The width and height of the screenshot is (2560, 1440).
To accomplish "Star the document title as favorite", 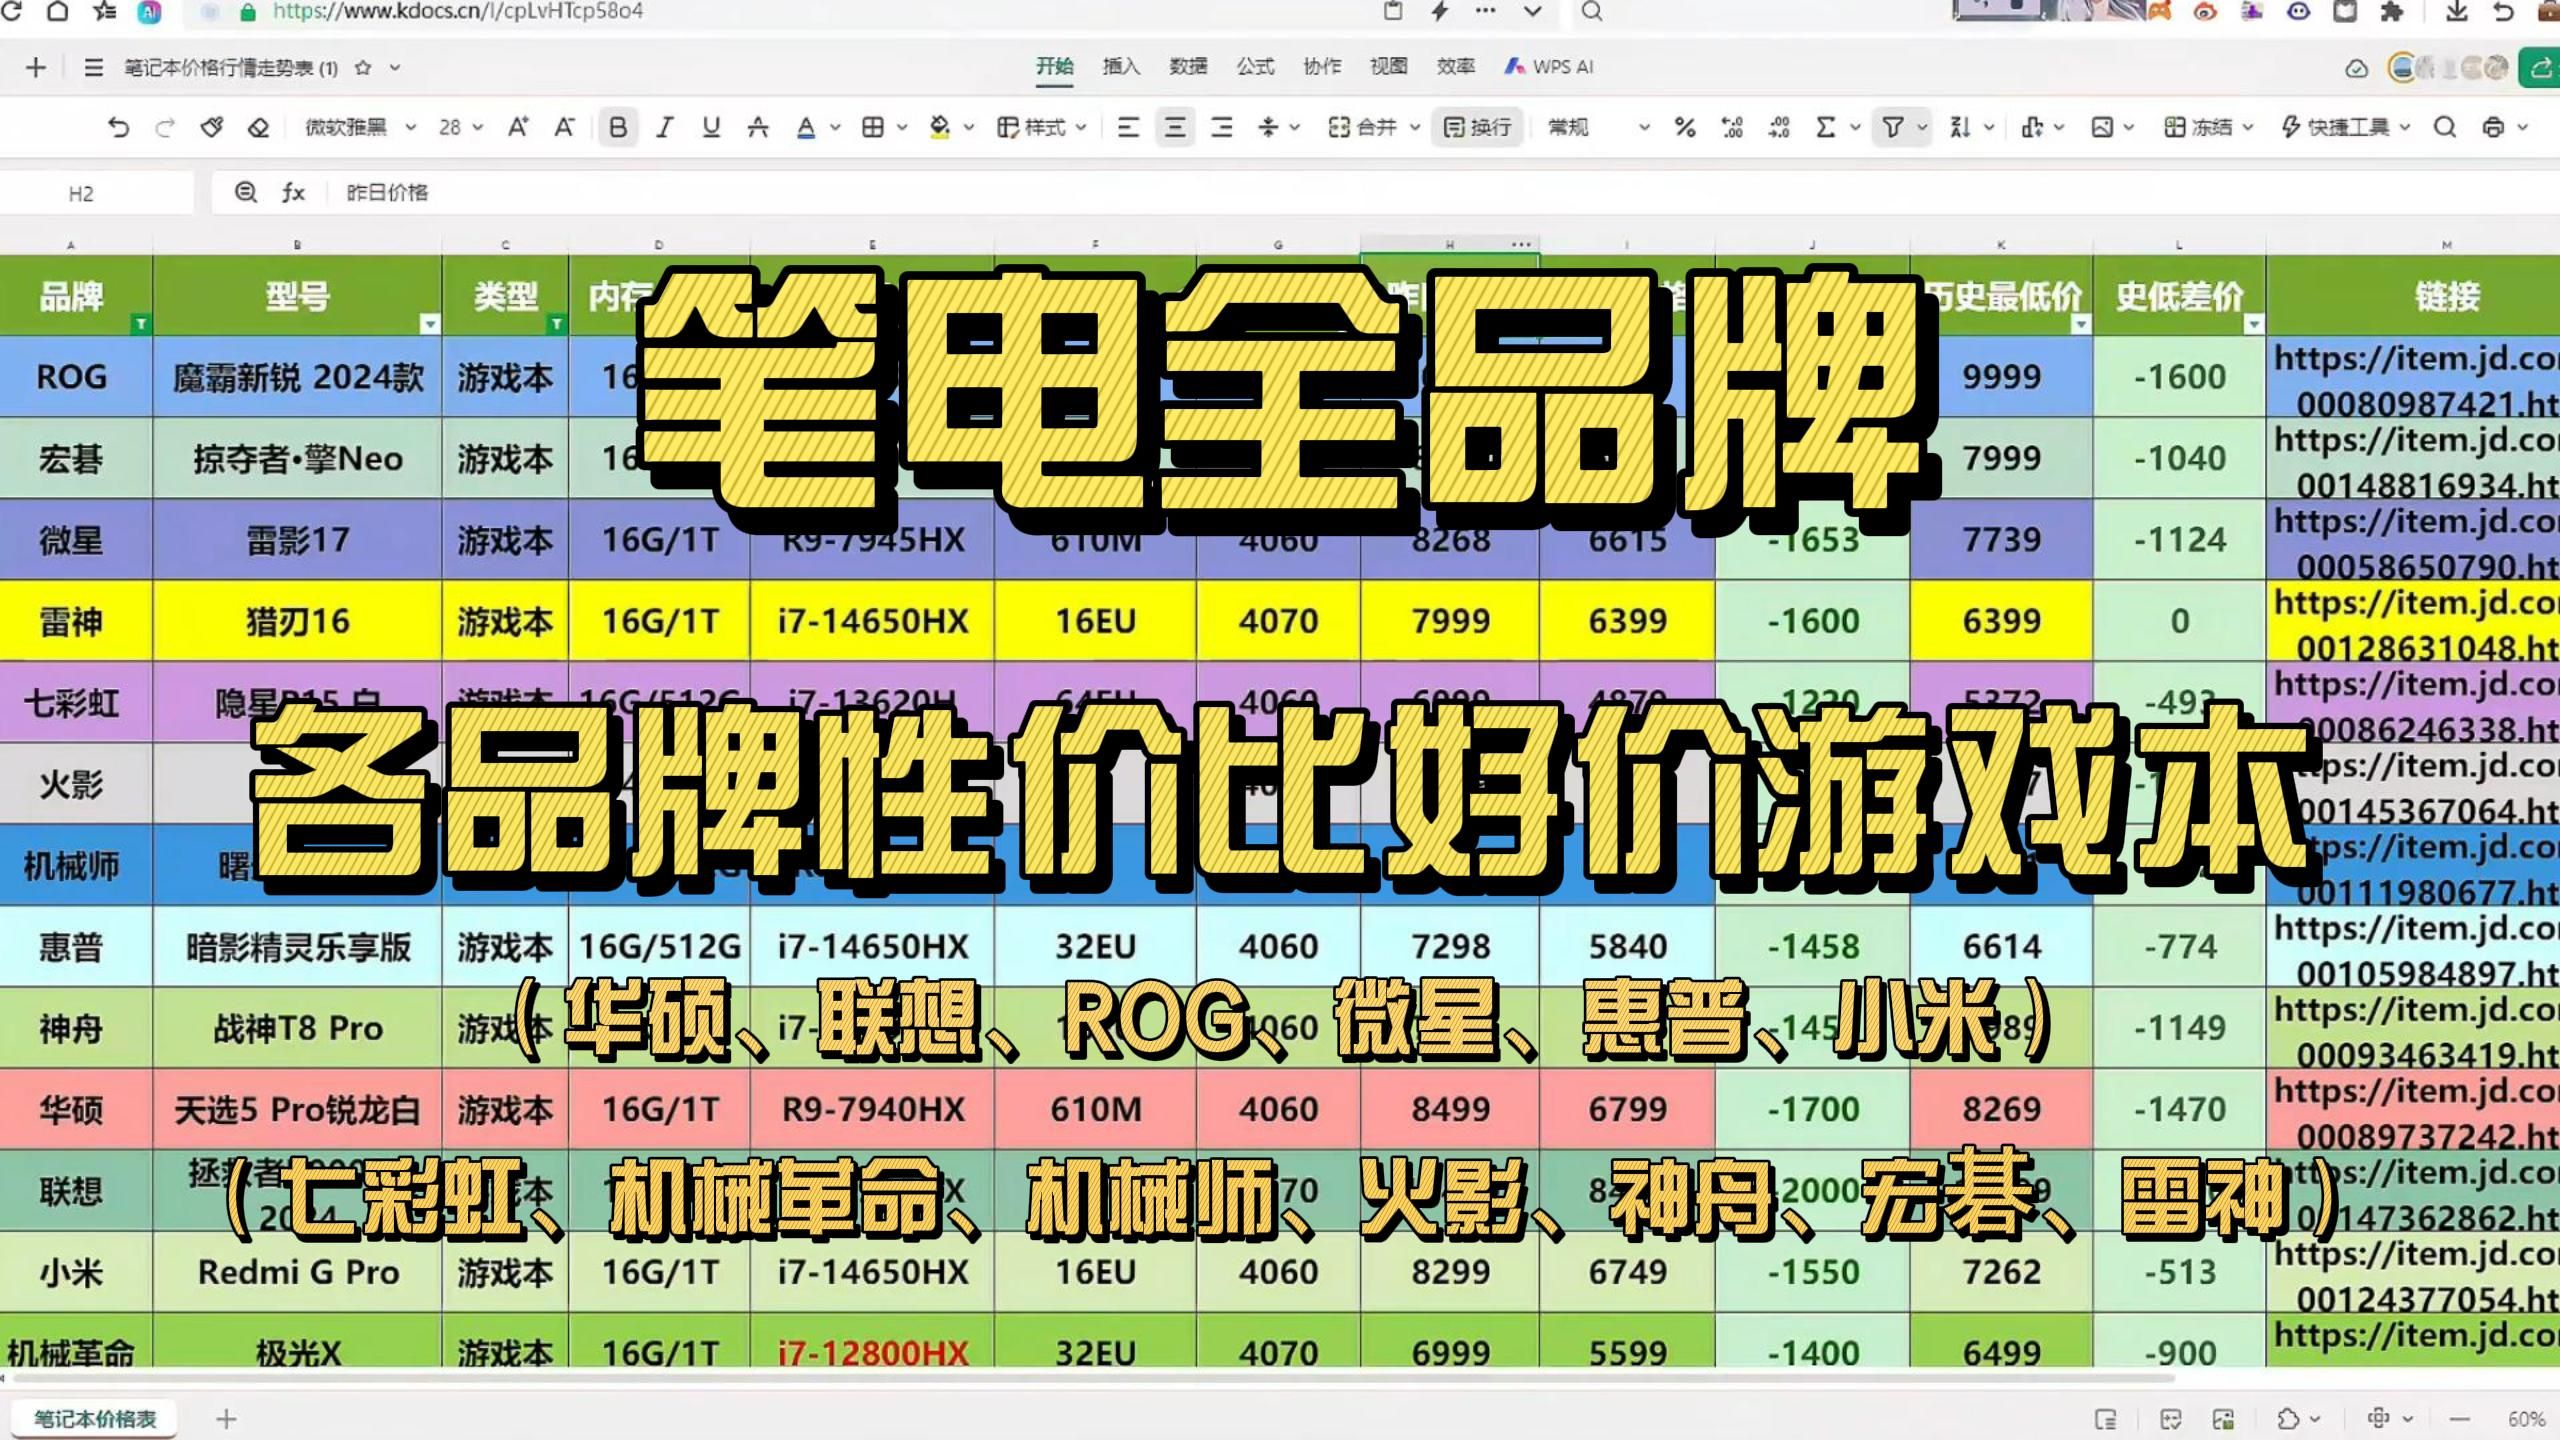I will click(363, 68).
